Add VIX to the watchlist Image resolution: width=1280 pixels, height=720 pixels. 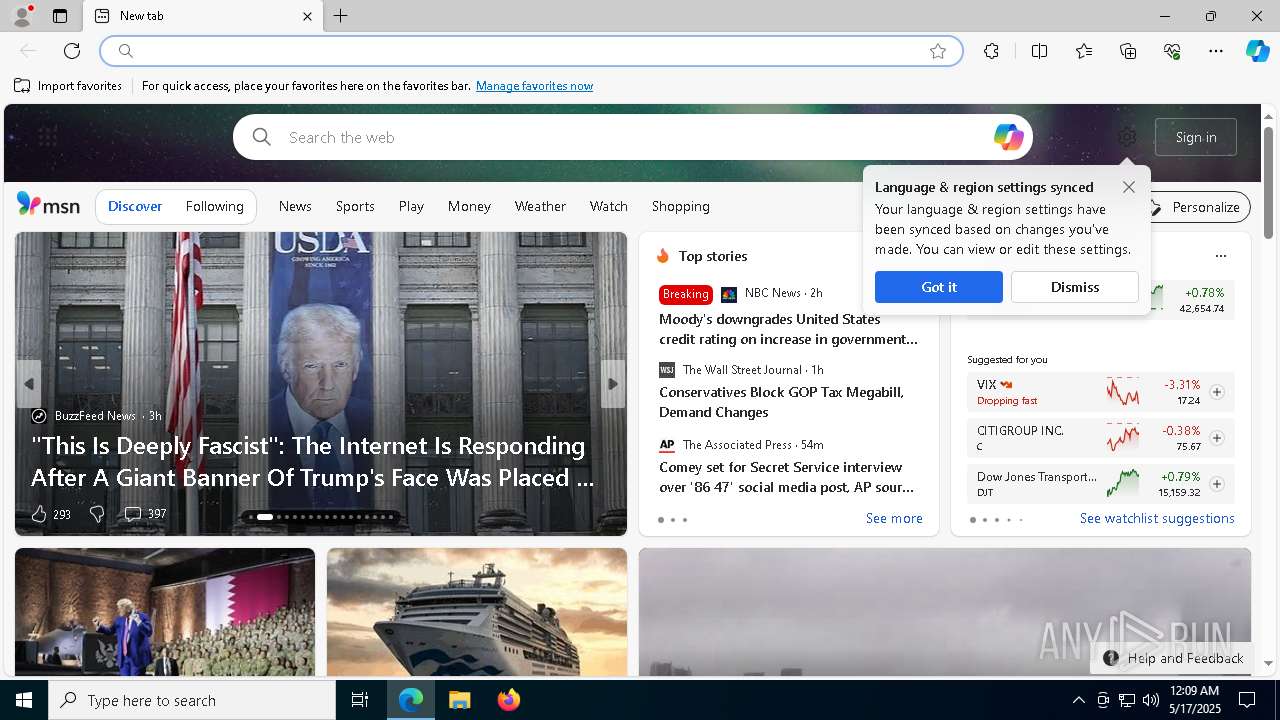coord(1216,392)
